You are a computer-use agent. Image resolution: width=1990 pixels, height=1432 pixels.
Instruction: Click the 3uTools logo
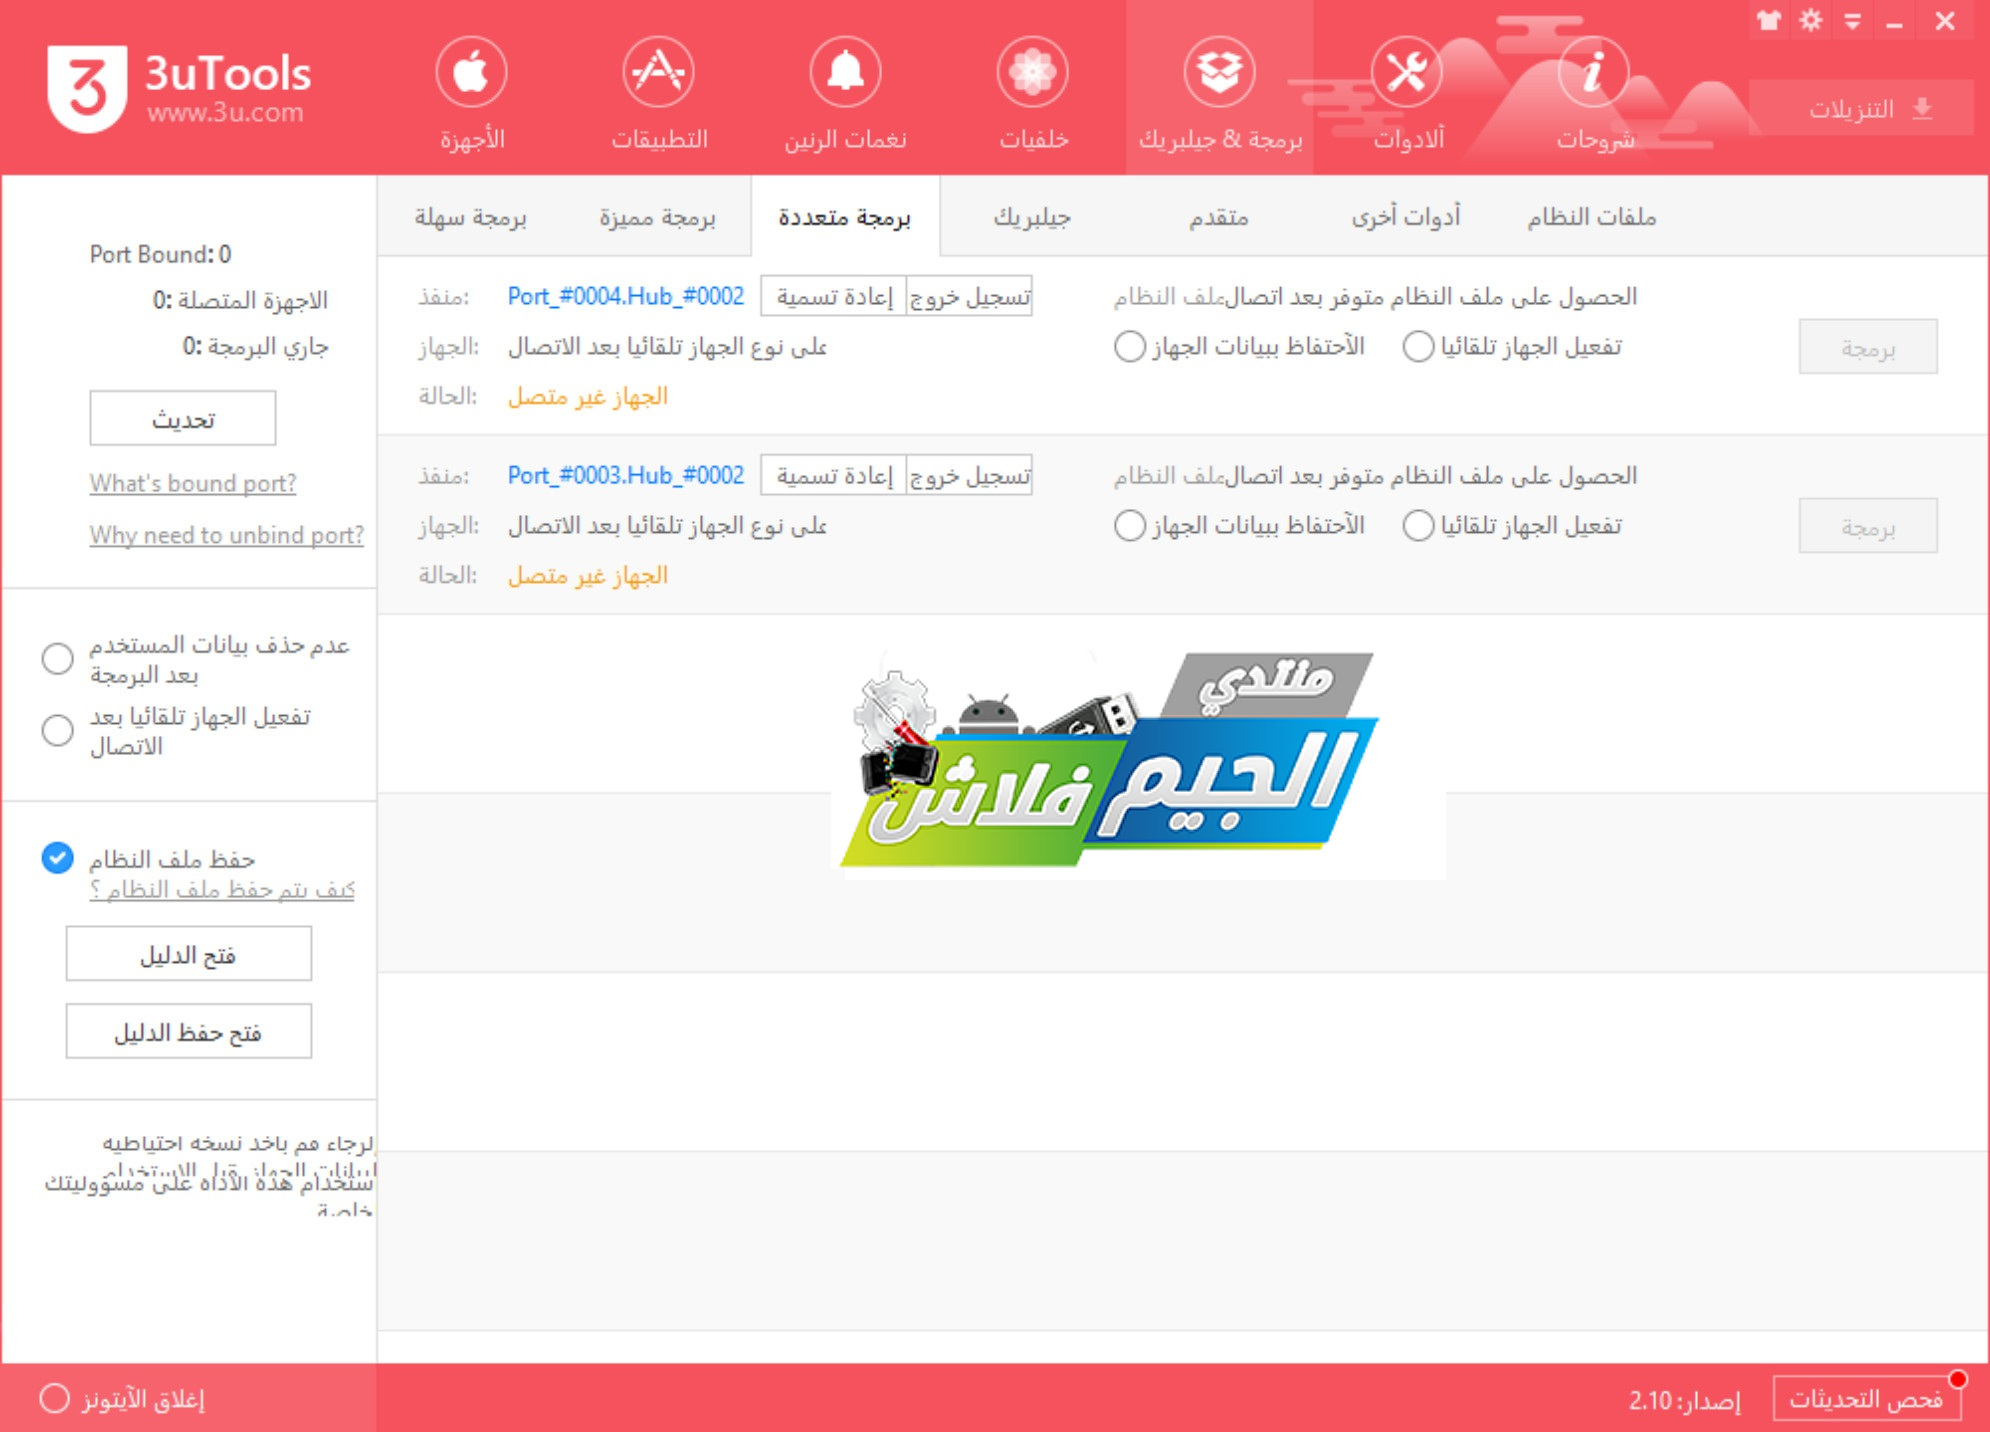(x=87, y=89)
